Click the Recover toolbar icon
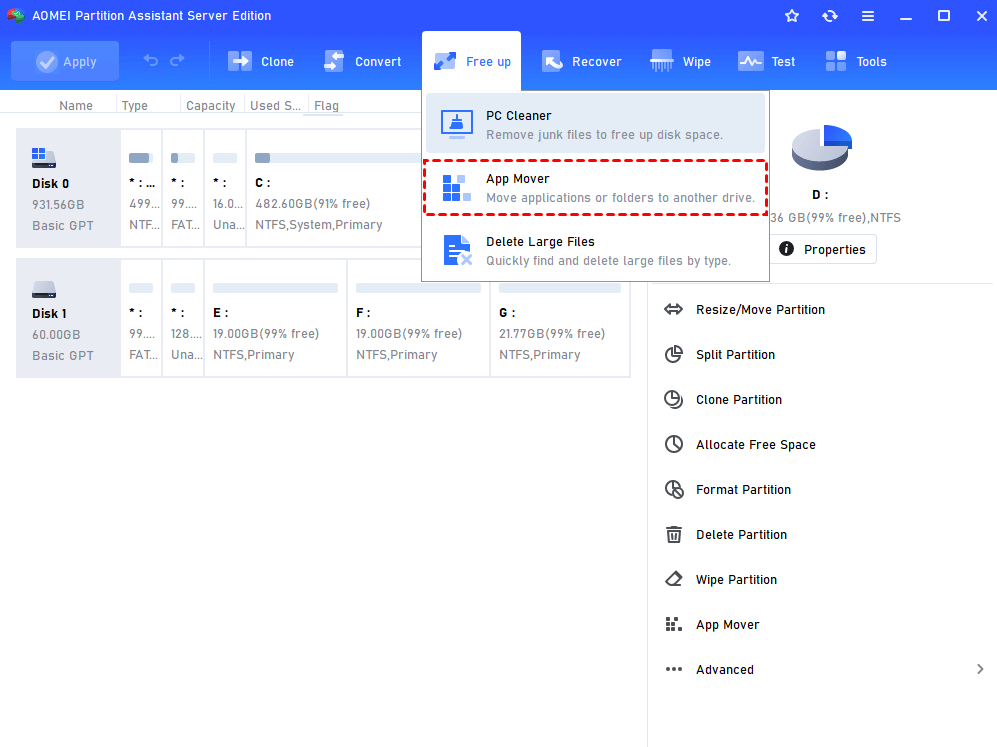 coord(552,61)
